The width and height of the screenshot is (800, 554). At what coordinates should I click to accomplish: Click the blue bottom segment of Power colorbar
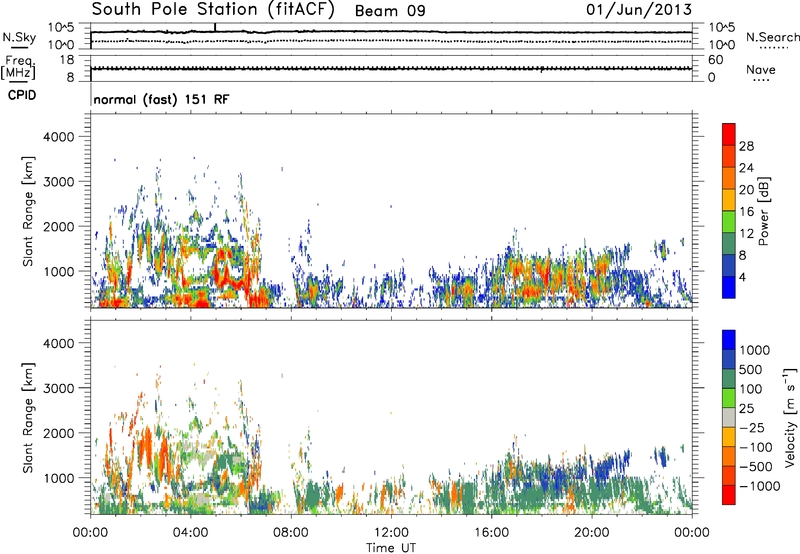pyautogui.click(x=729, y=287)
